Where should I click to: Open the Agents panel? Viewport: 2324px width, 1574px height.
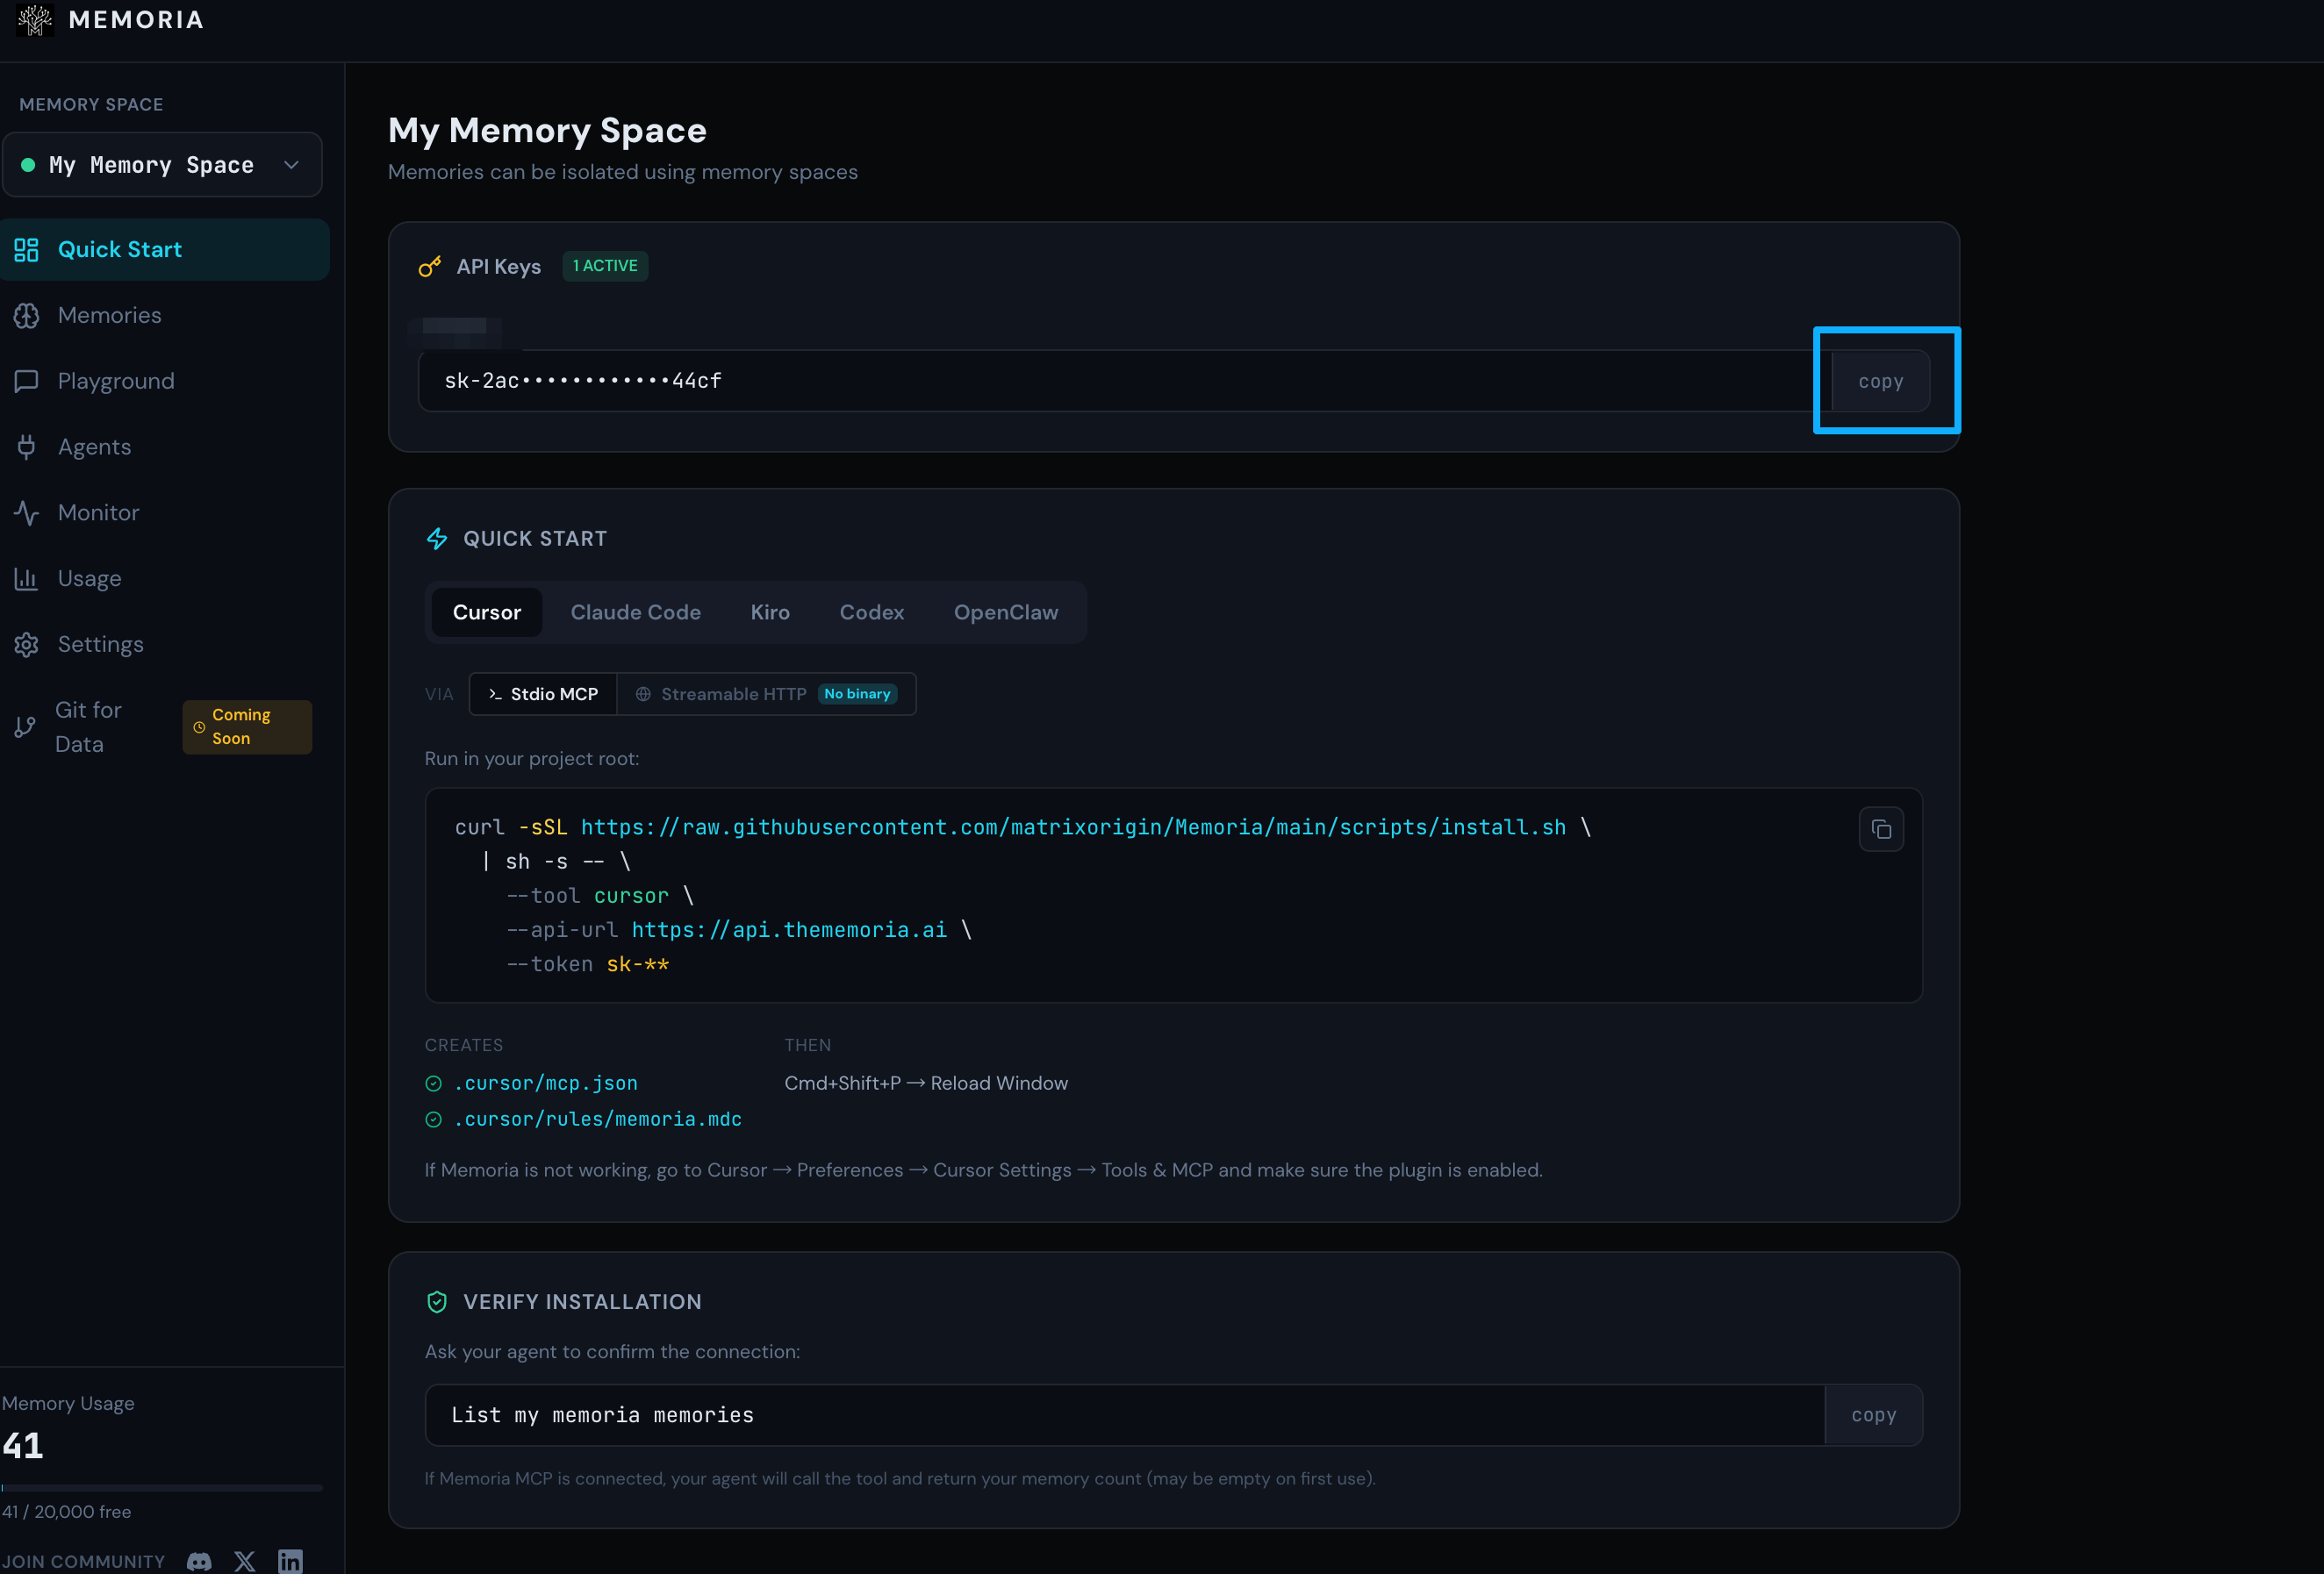point(95,447)
